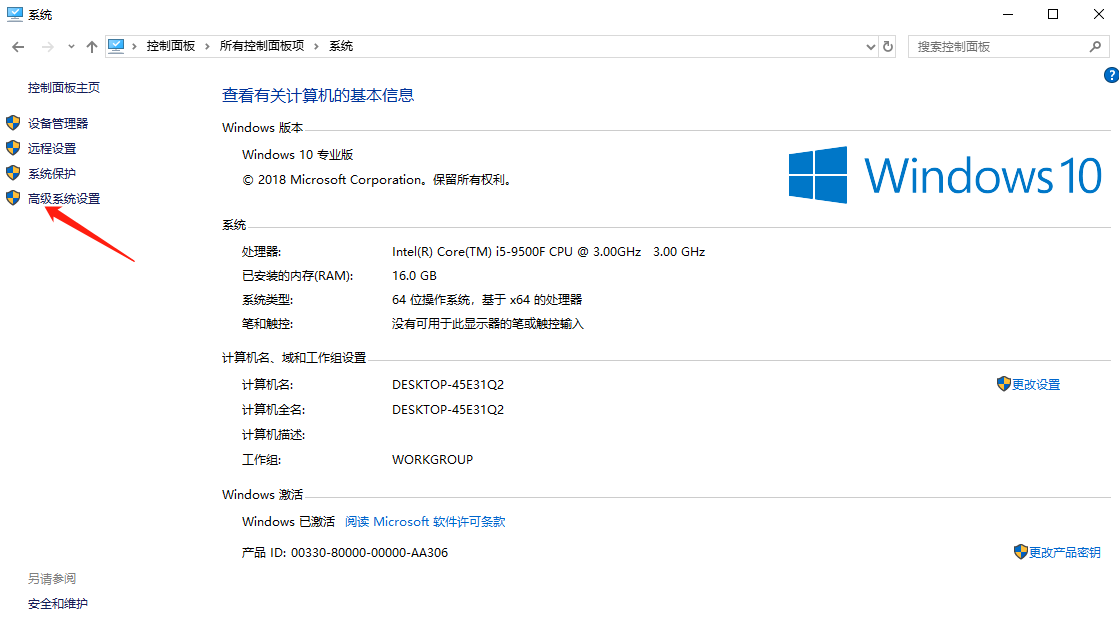This screenshot has height=630, width=1119.
Task: Open help via the blue question mark icon
Action: pos(1110,75)
